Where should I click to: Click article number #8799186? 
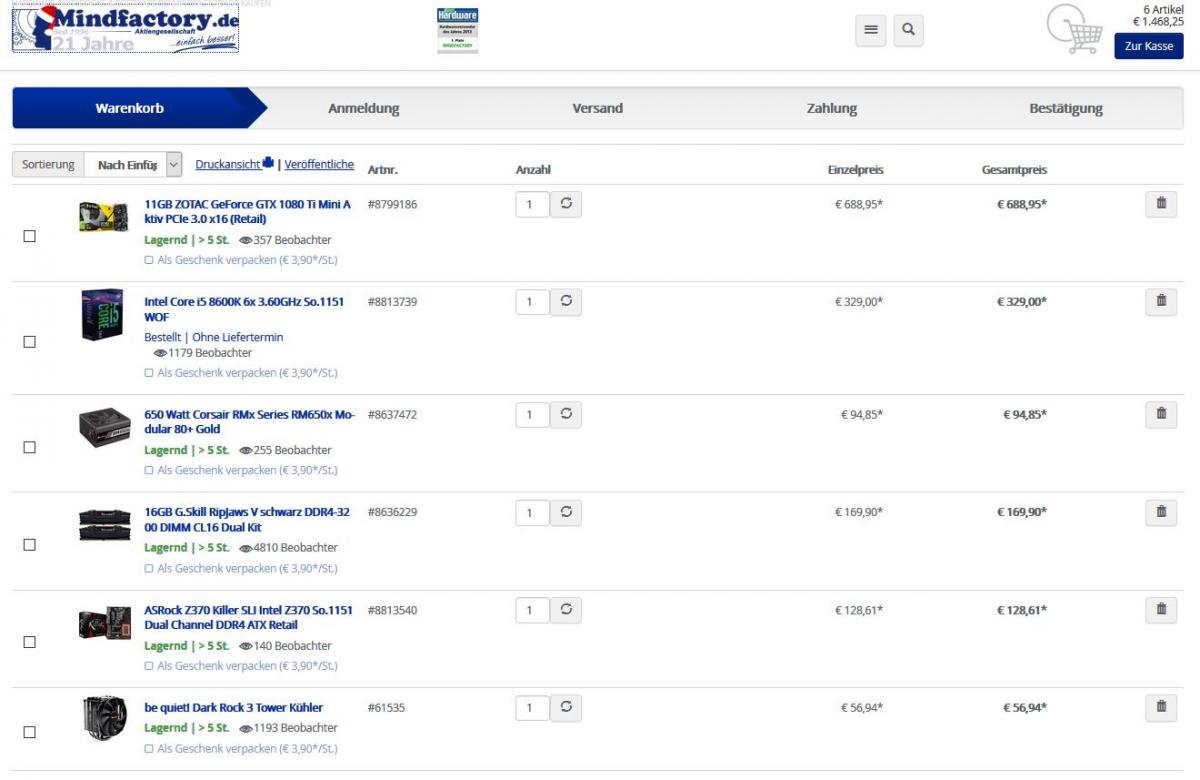pyautogui.click(x=393, y=204)
